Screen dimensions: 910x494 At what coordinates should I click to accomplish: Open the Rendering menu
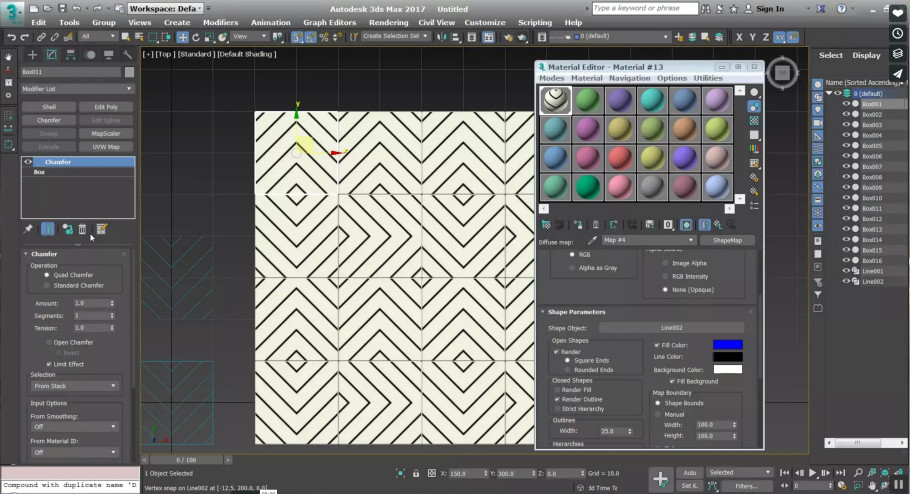coord(388,22)
